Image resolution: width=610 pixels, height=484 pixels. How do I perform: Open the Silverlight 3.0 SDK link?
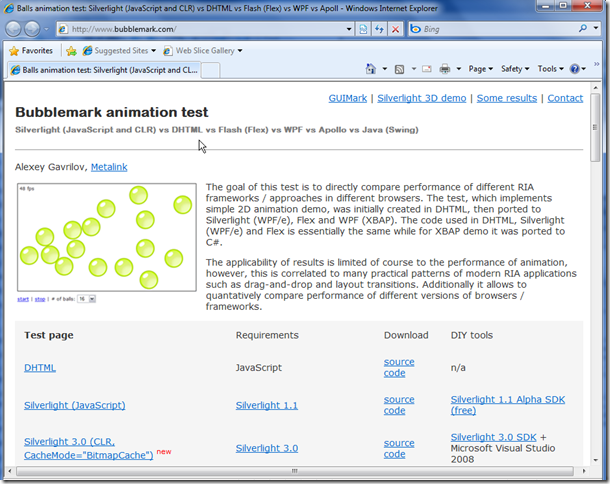[493, 437]
